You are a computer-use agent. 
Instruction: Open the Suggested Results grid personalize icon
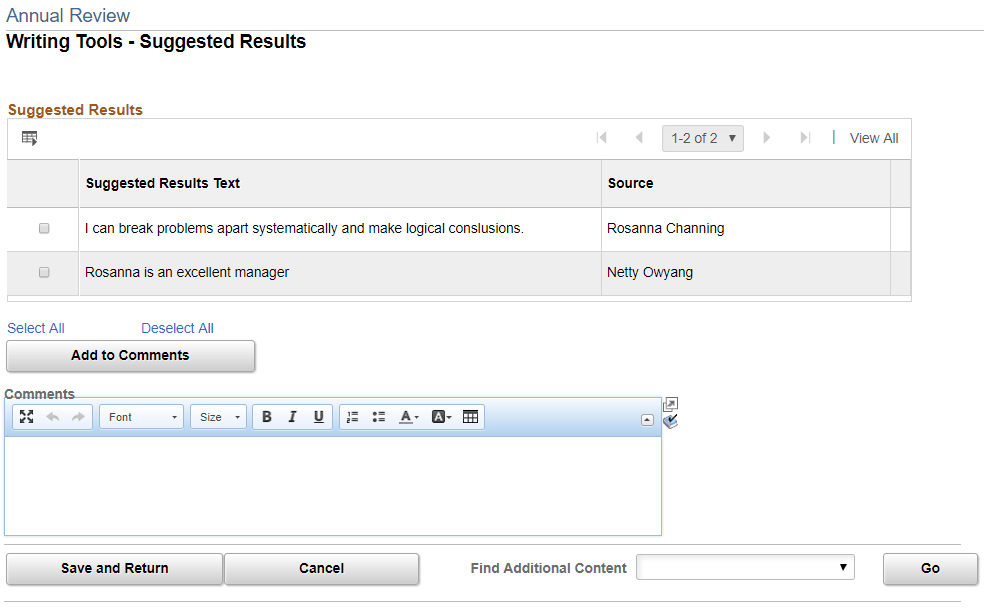point(29,138)
